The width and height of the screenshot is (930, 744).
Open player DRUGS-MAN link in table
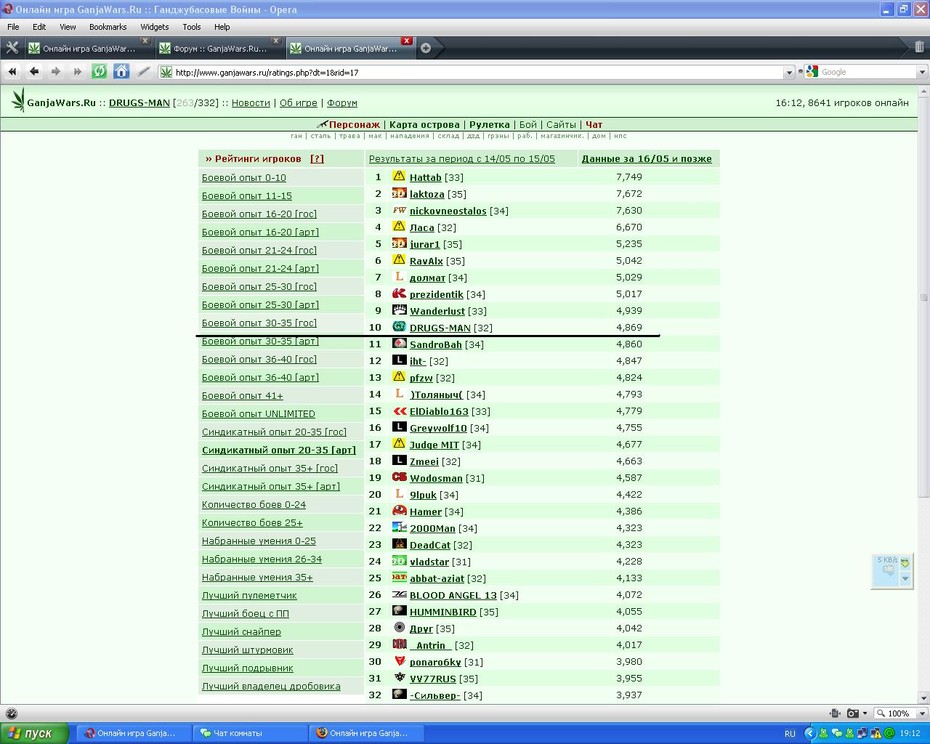point(439,328)
